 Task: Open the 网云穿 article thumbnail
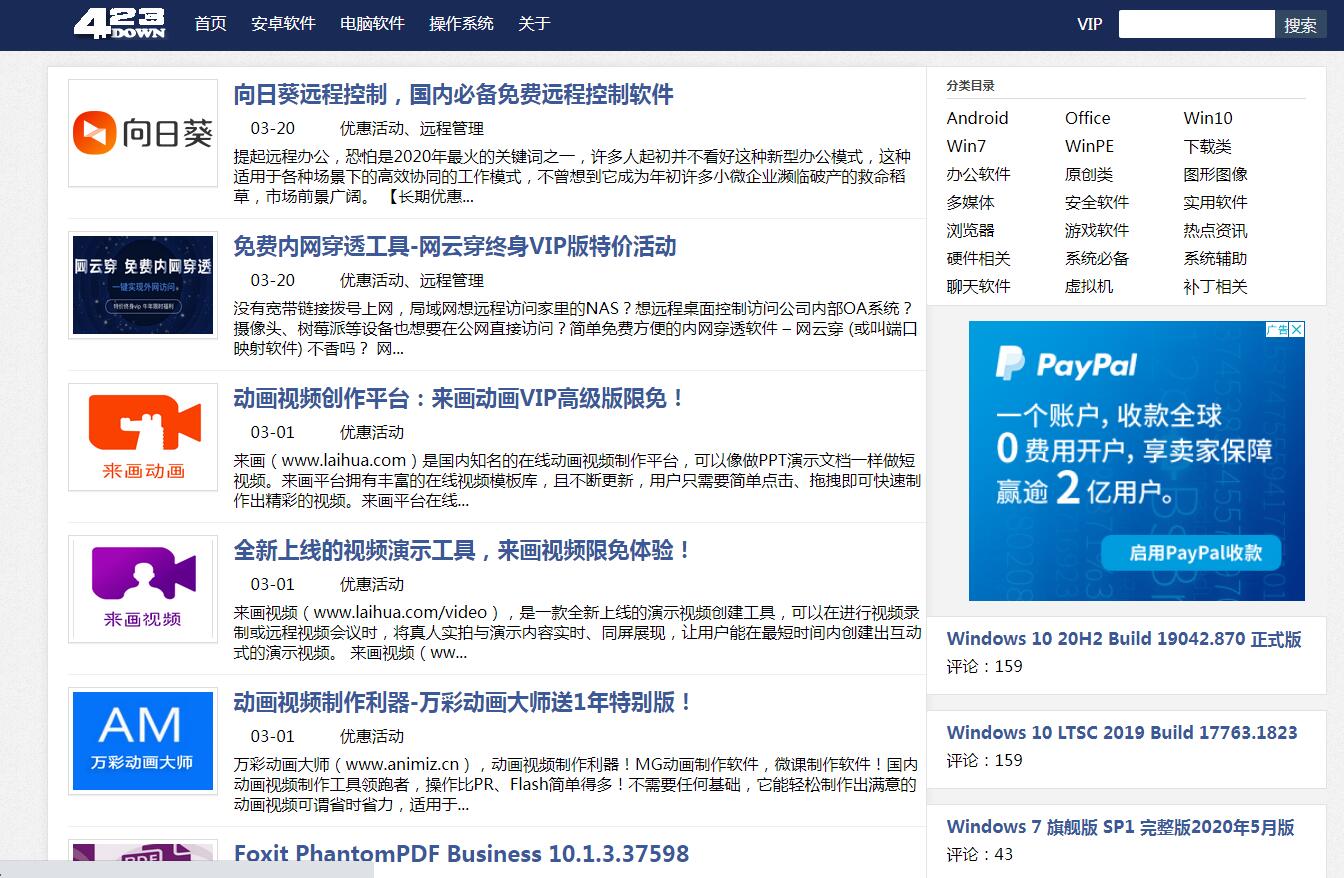[143, 285]
